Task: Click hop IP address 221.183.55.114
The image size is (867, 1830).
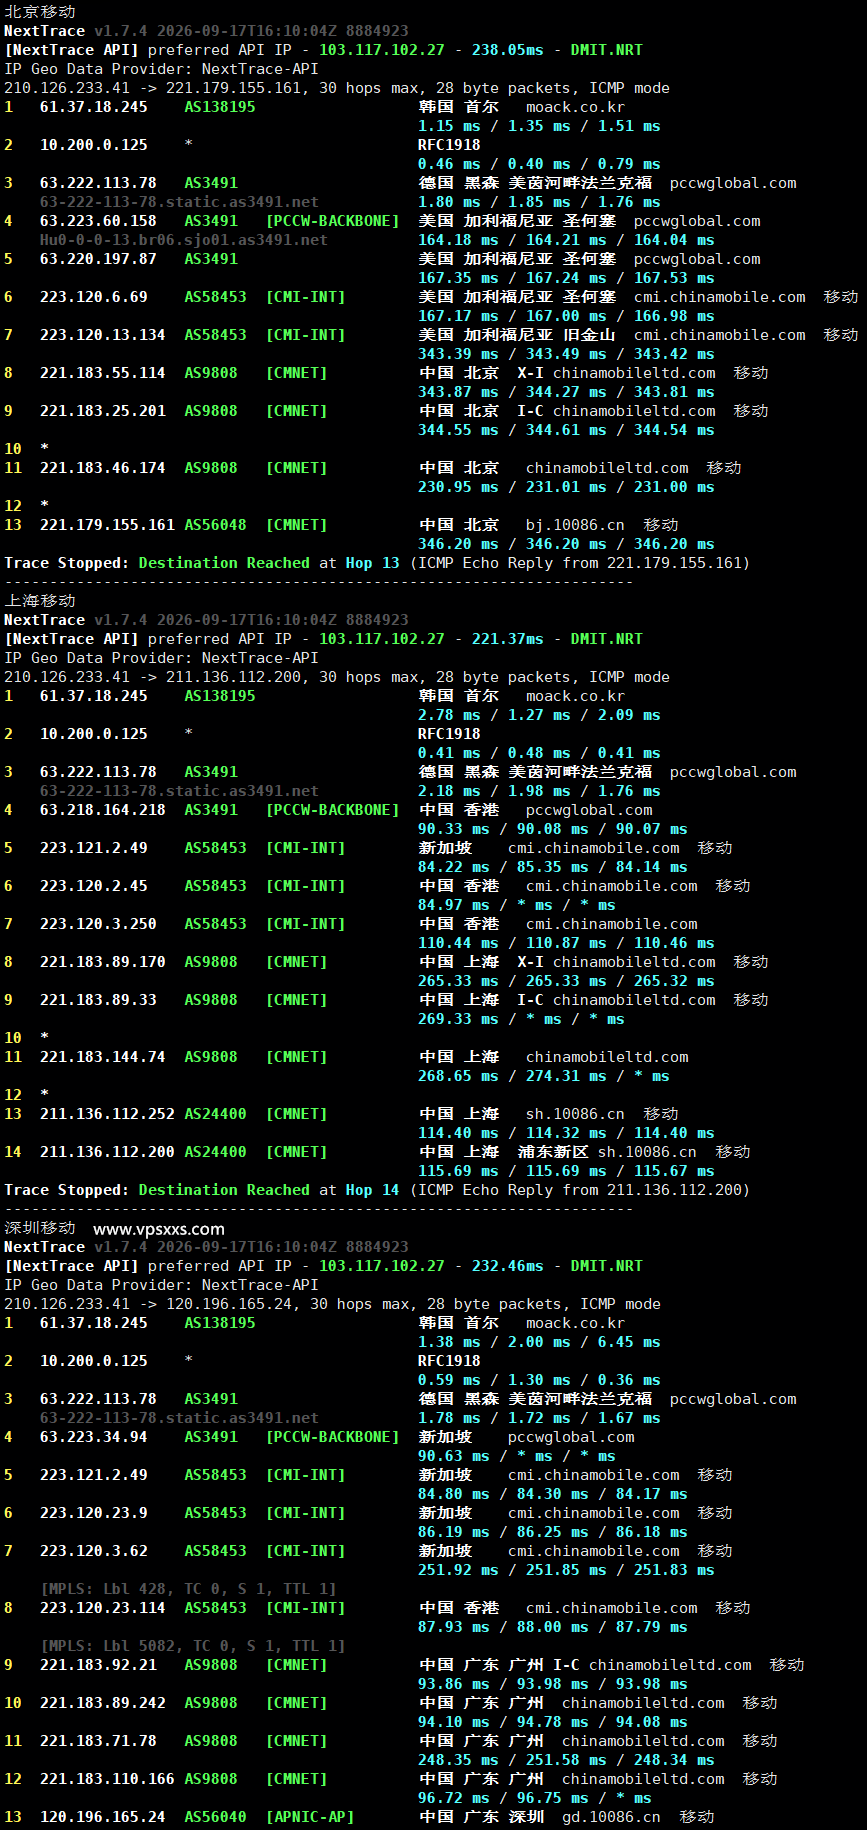Action: [x=103, y=373]
